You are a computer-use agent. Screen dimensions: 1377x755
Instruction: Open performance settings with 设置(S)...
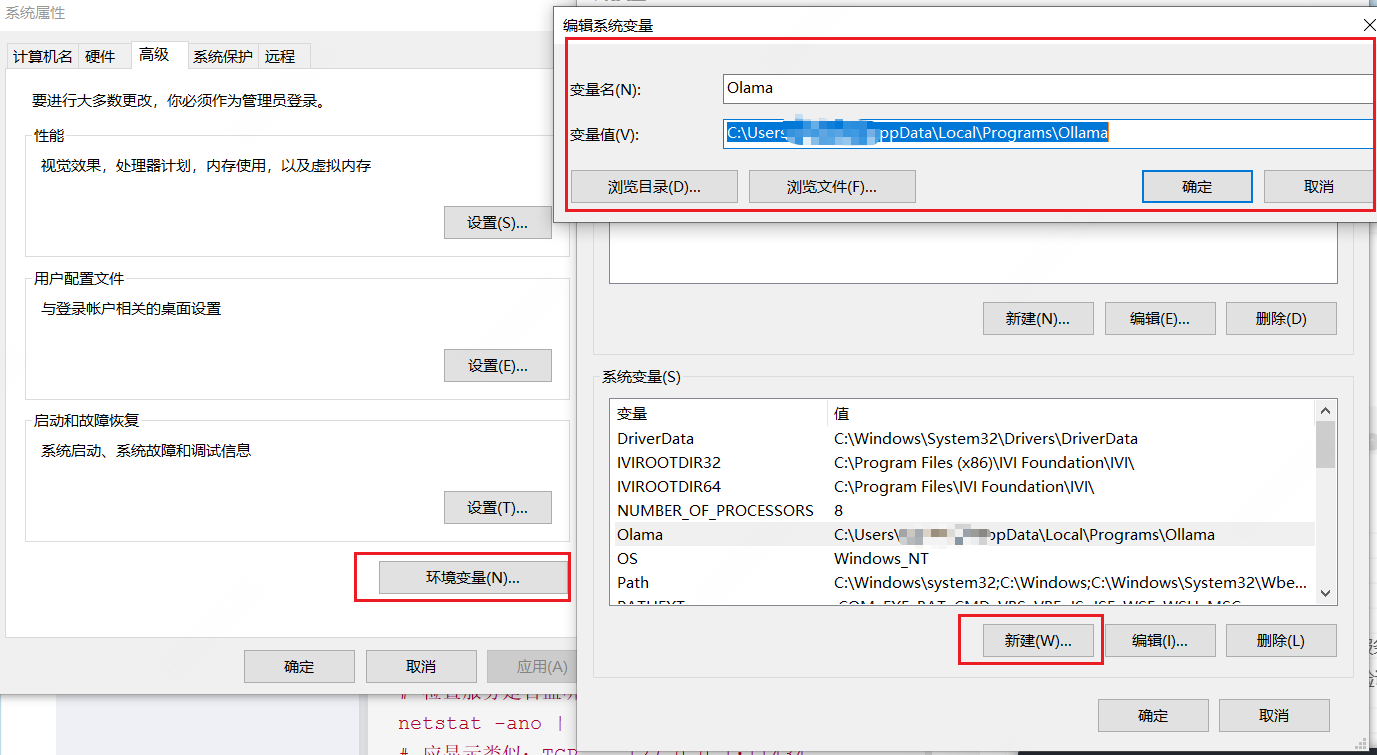(498, 223)
